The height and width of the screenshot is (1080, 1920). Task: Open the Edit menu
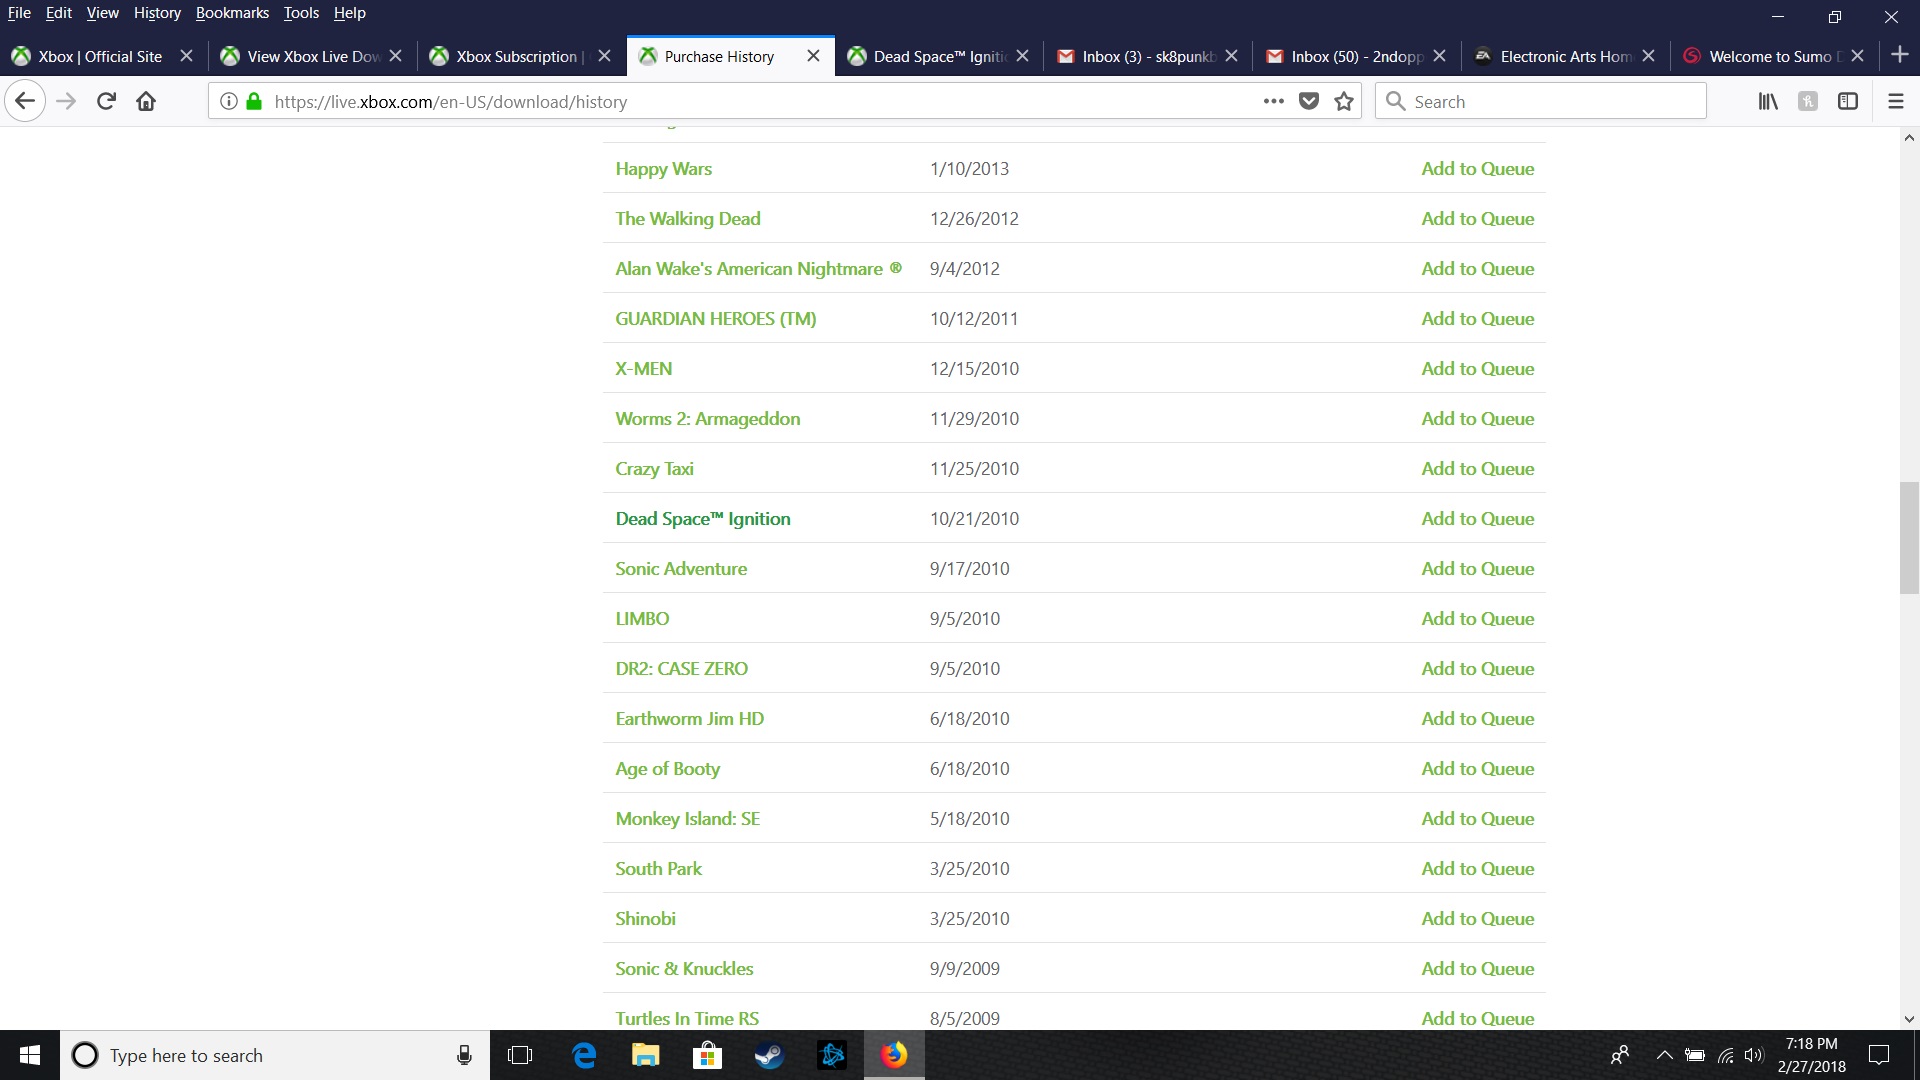click(59, 13)
